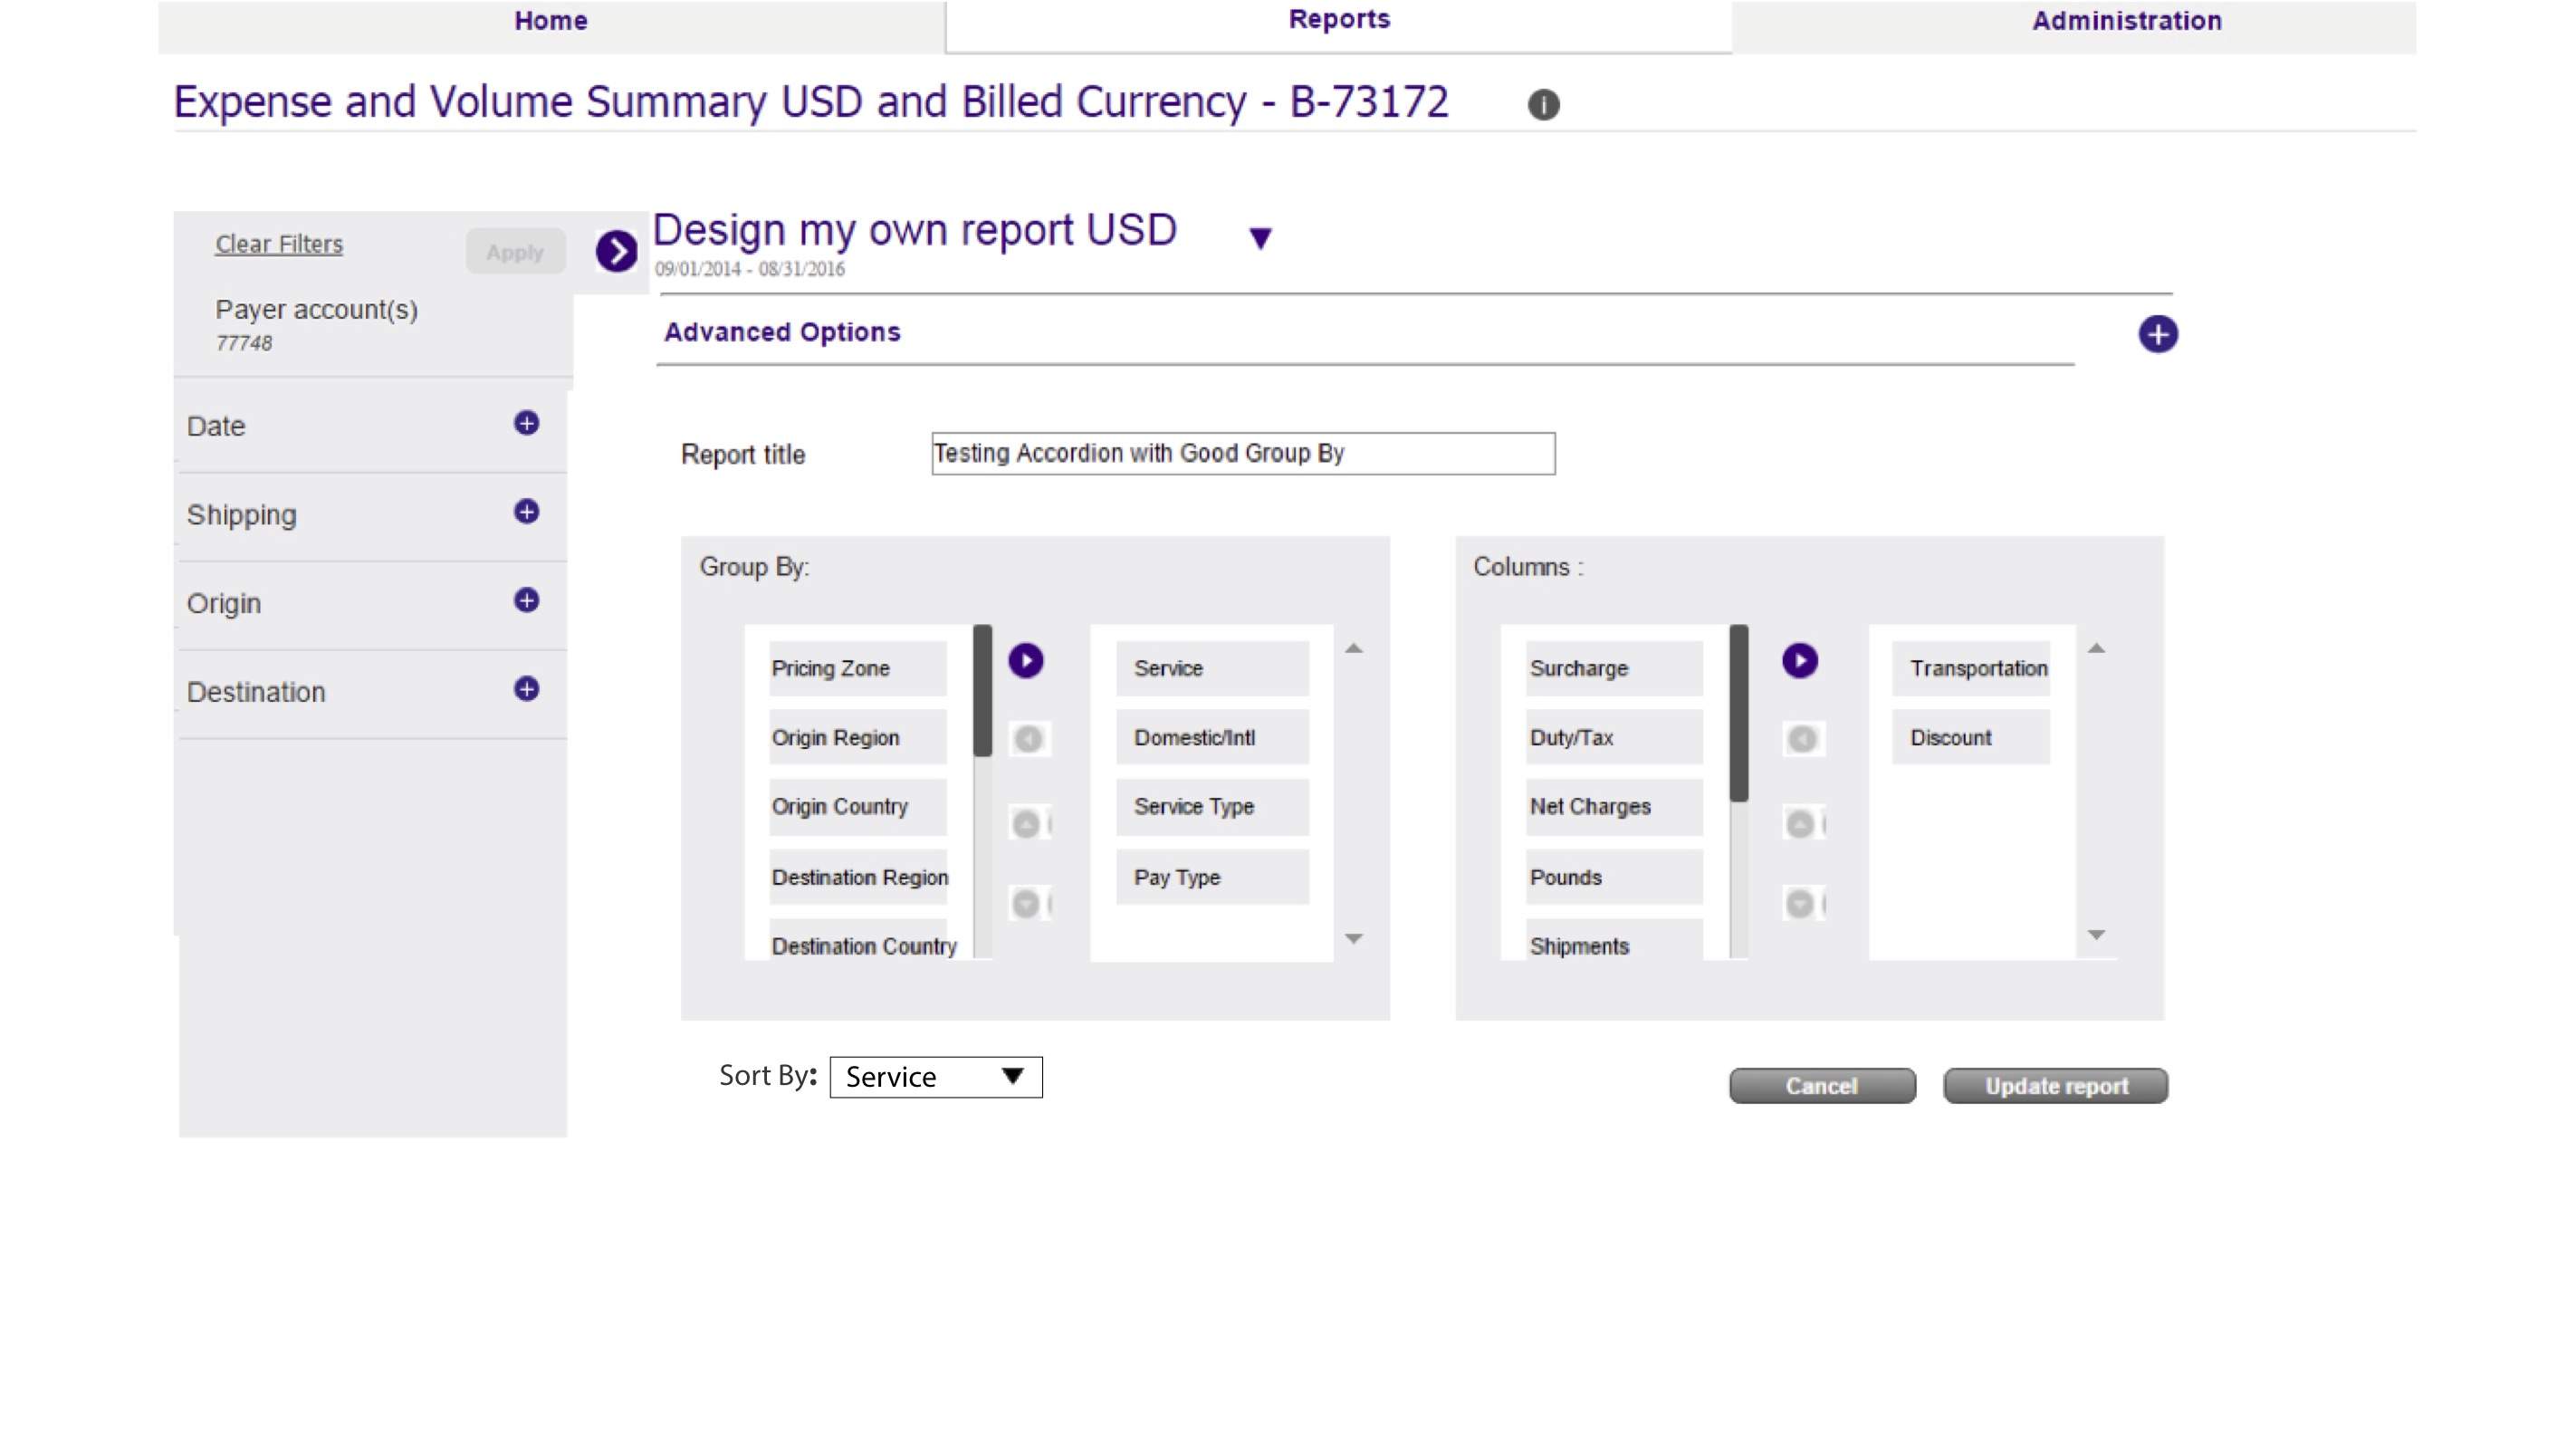The image size is (2576, 1449).
Task: Expand the Destination filter section
Action: (x=526, y=689)
